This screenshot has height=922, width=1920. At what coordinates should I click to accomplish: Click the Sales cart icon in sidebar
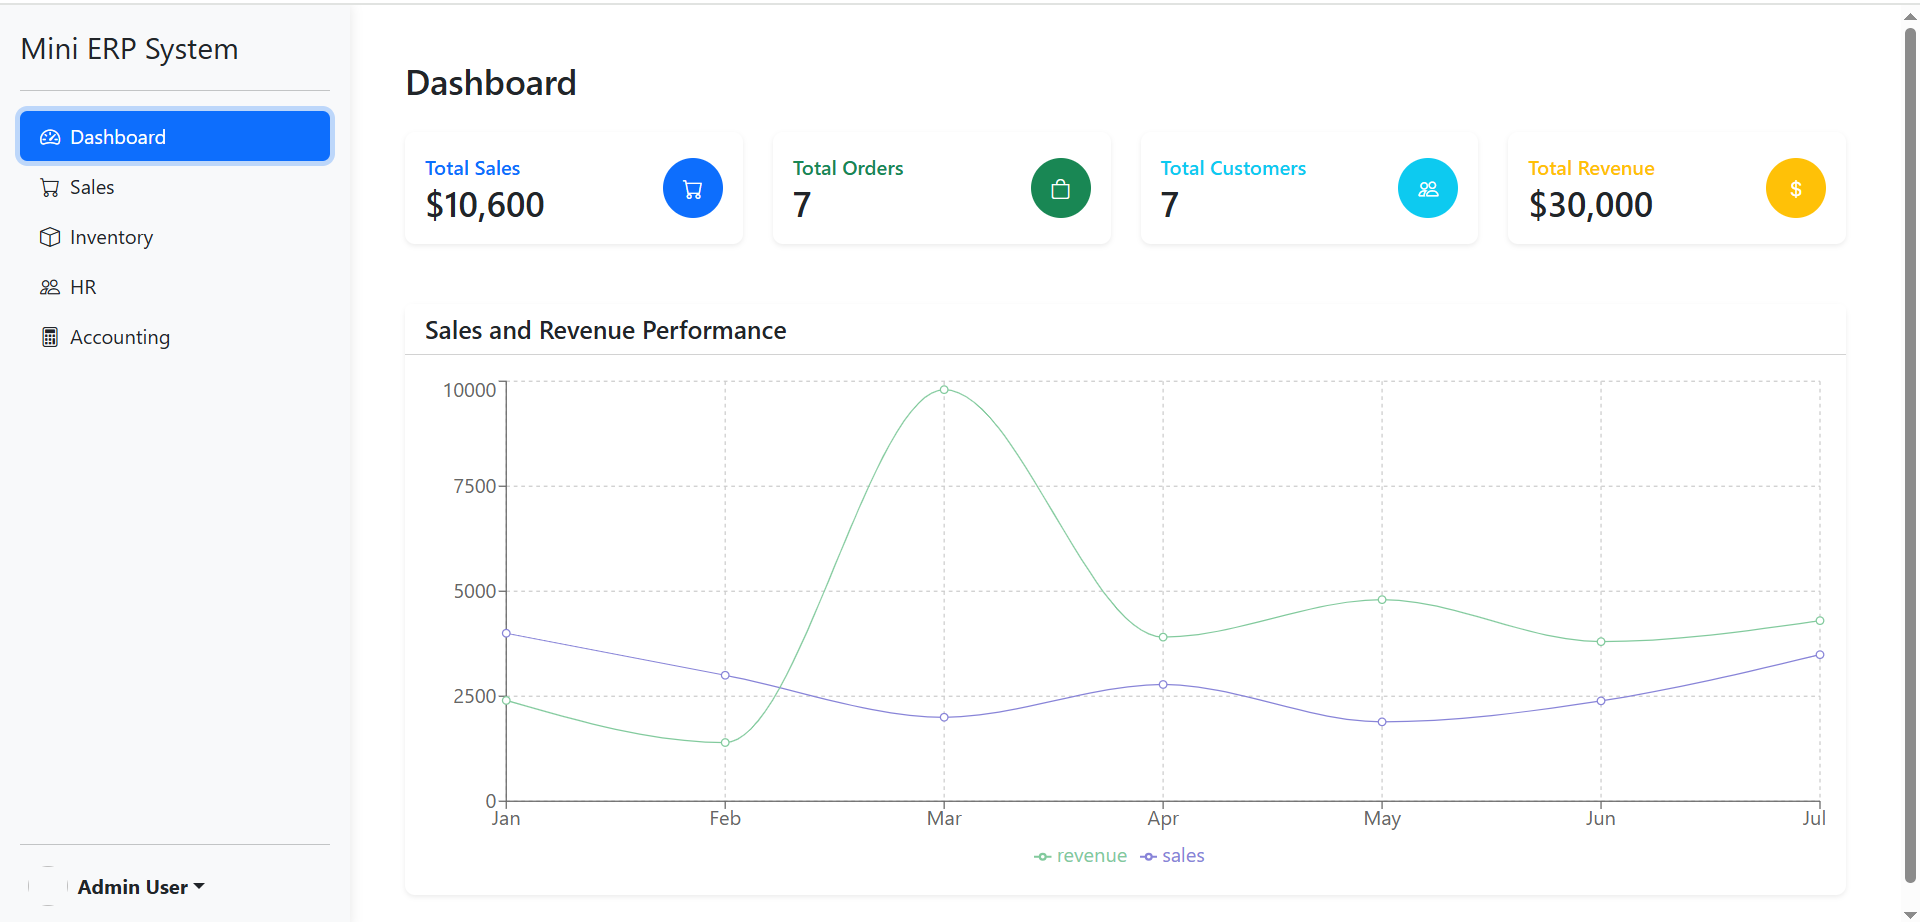coord(50,187)
